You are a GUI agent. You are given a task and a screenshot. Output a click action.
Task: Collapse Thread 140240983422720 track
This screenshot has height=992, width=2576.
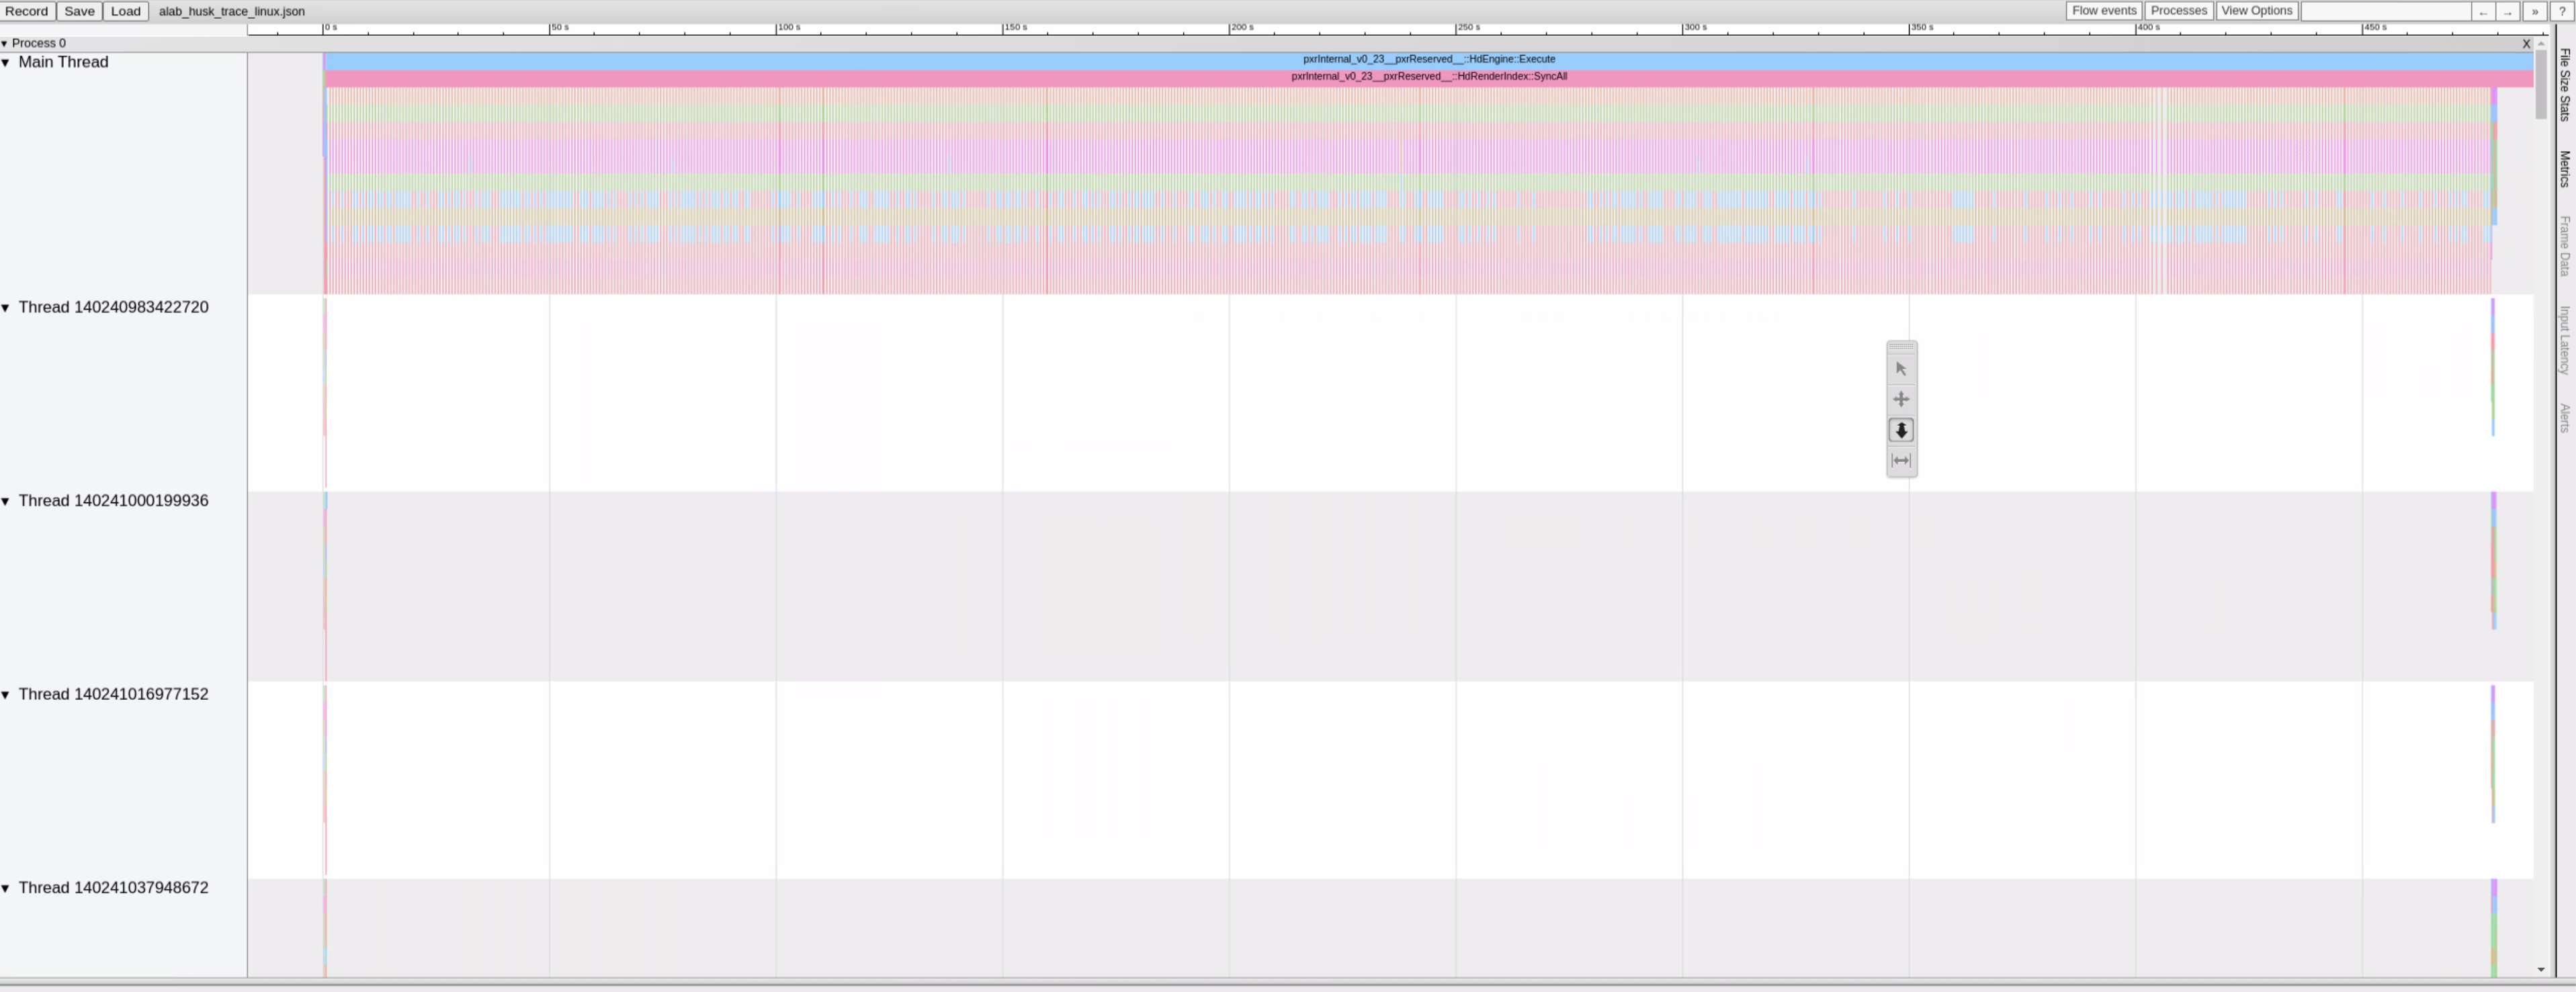click(6, 308)
